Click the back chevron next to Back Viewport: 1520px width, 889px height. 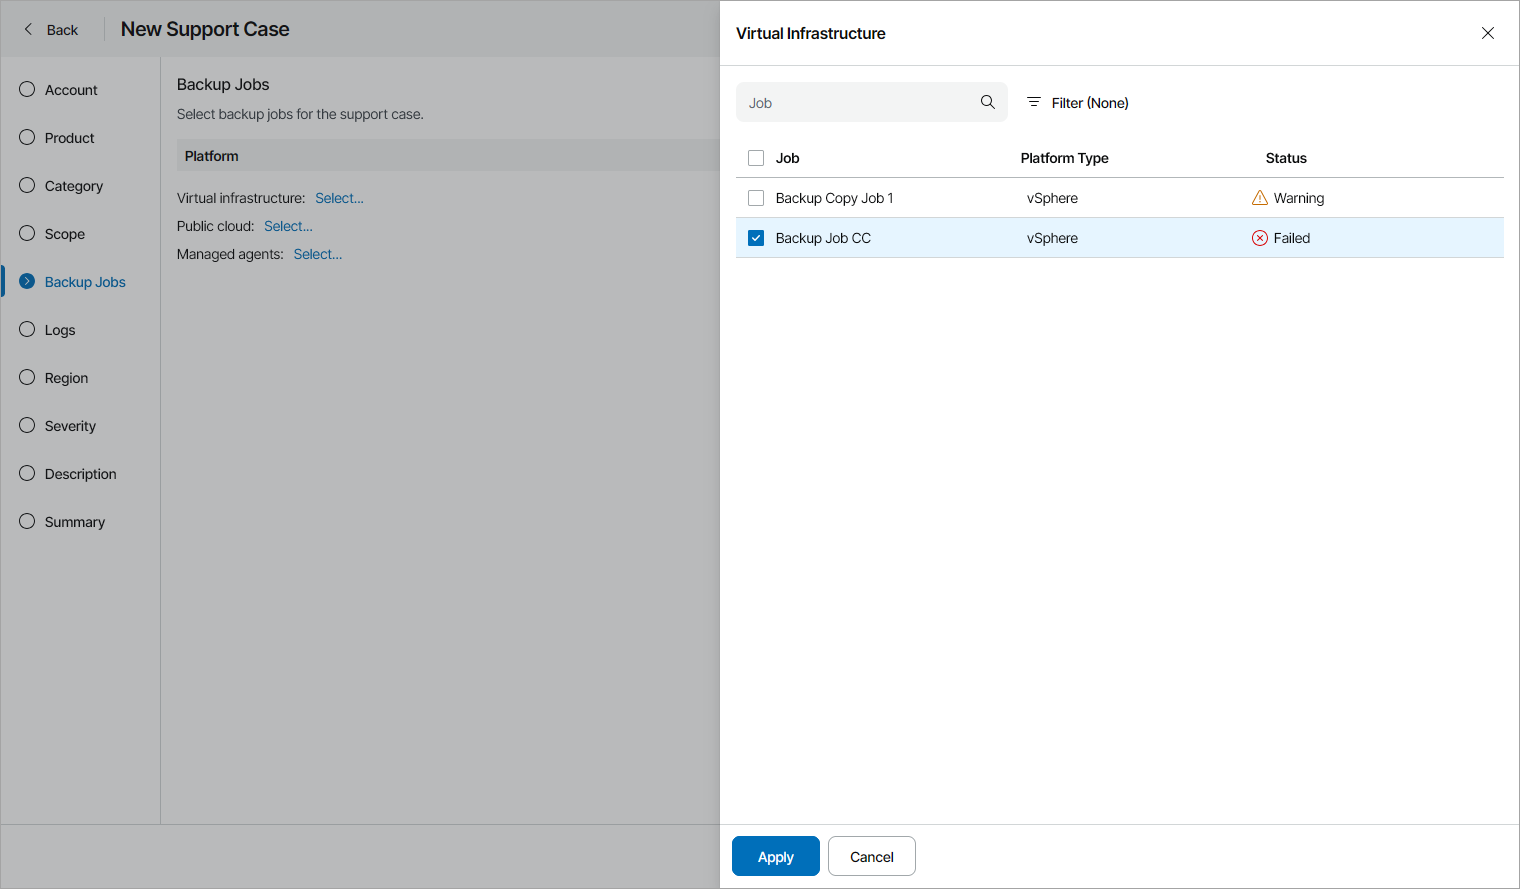(x=25, y=29)
